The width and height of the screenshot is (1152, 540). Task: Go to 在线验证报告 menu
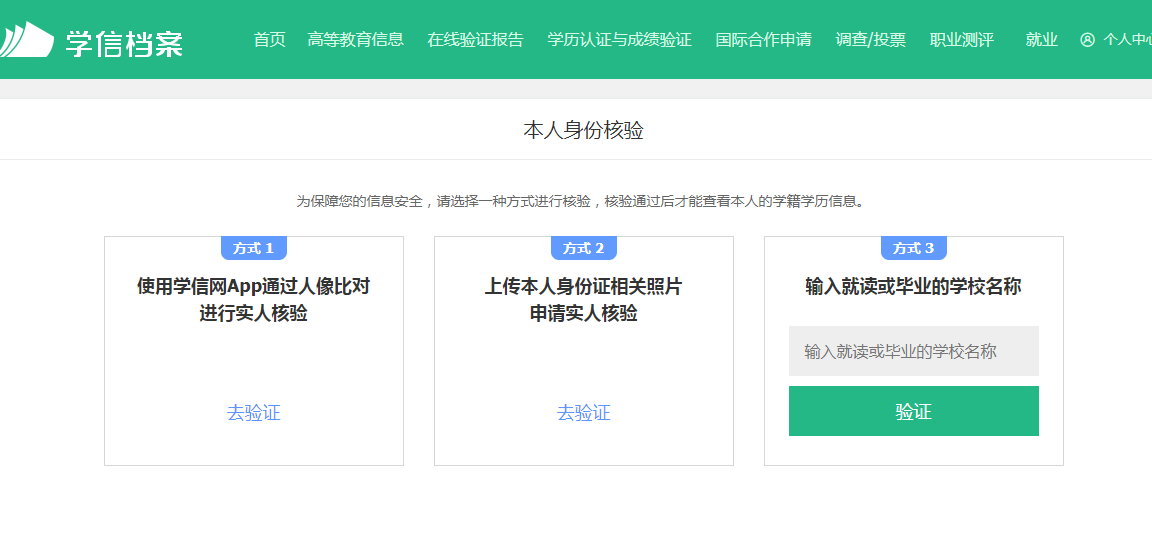(x=475, y=40)
